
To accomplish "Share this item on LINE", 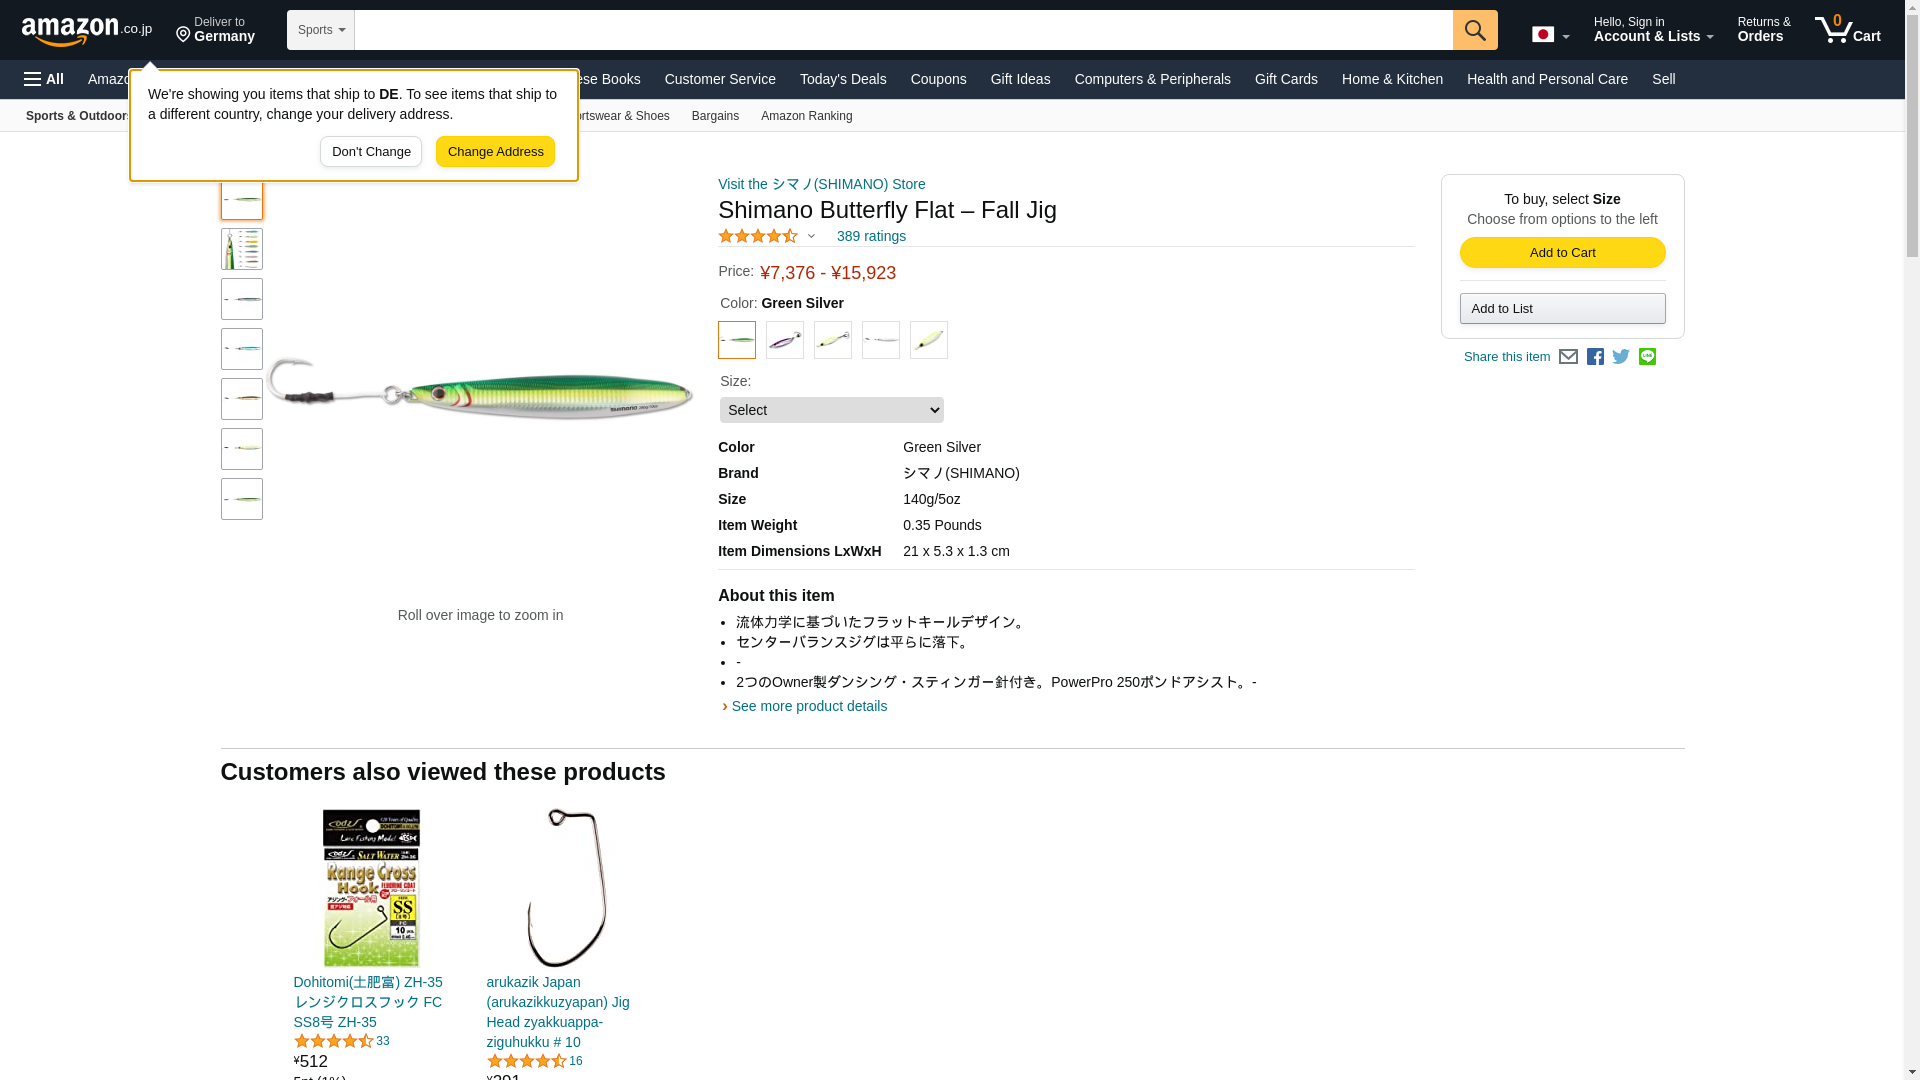I will pos(1647,357).
